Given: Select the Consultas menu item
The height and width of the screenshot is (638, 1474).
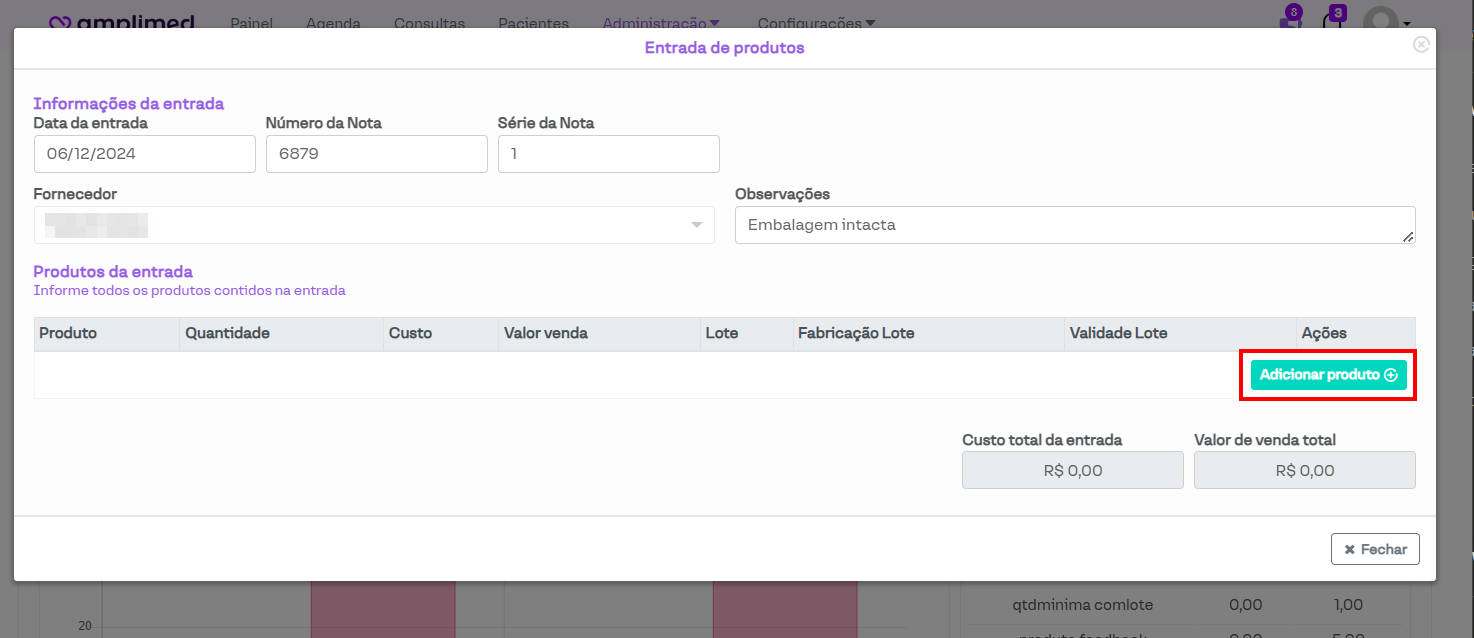Looking at the screenshot, I should tap(429, 23).
